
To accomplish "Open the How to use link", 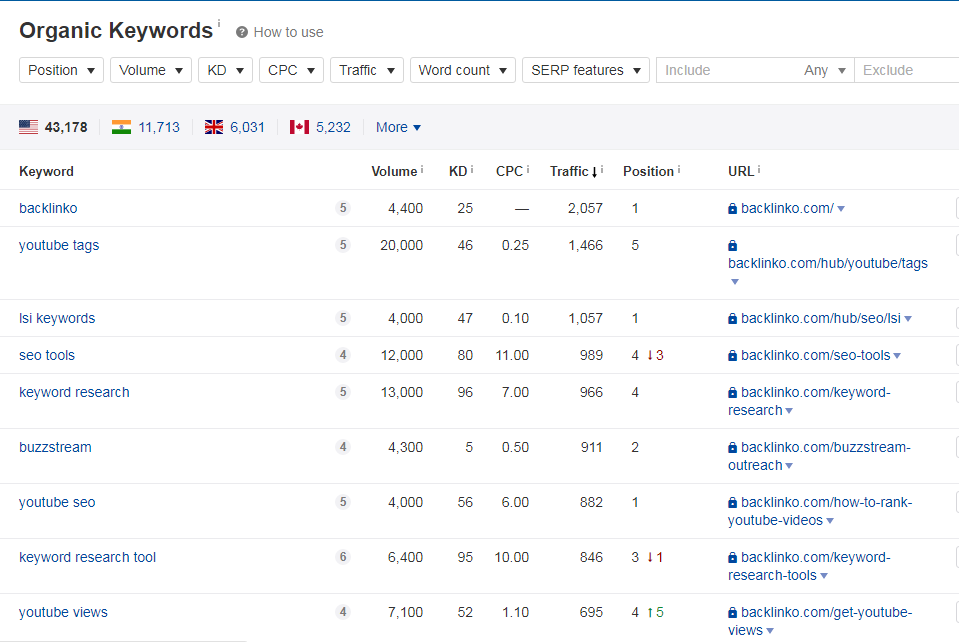I will pos(288,32).
